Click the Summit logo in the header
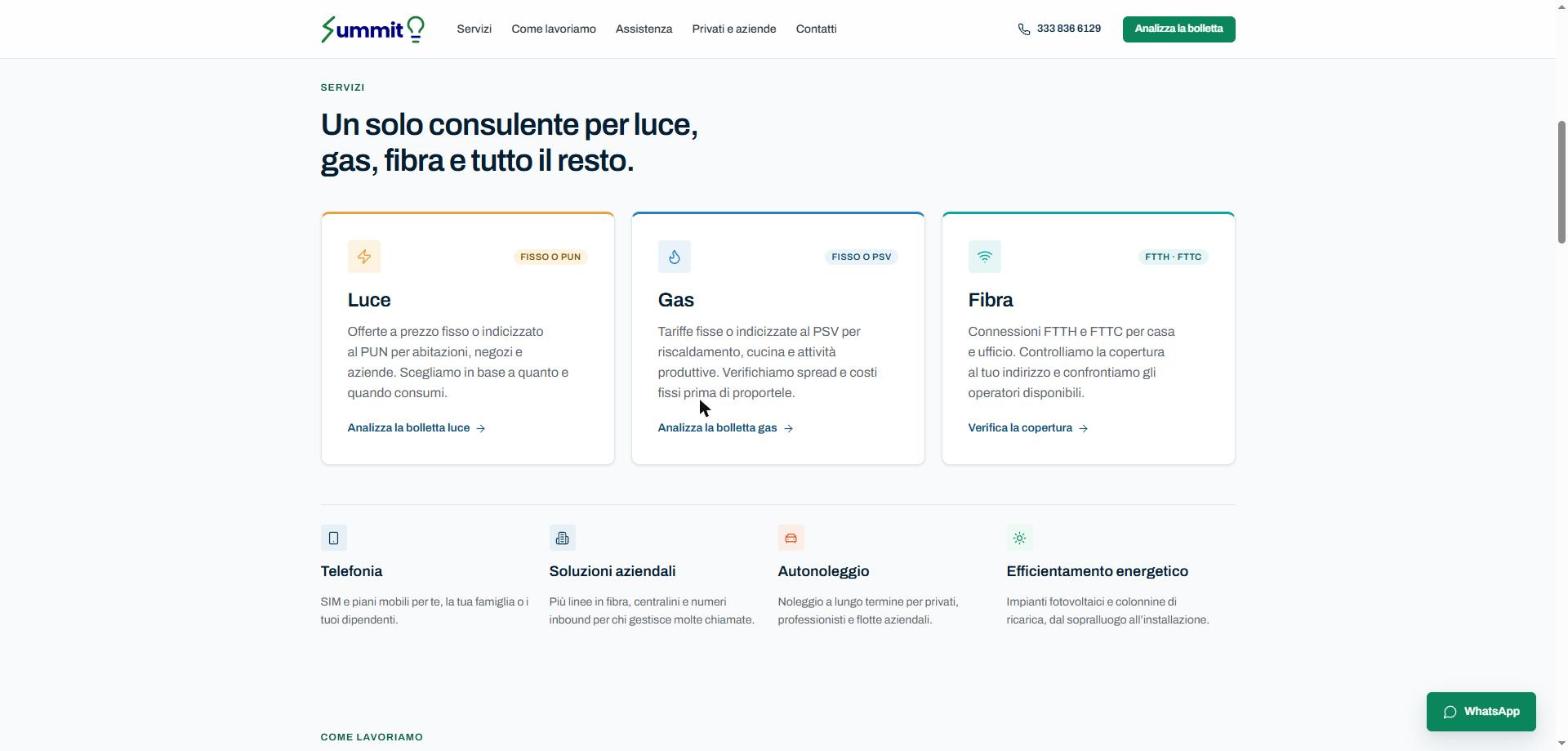The width and height of the screenshot is (1568, 751). tap(372, 29)
